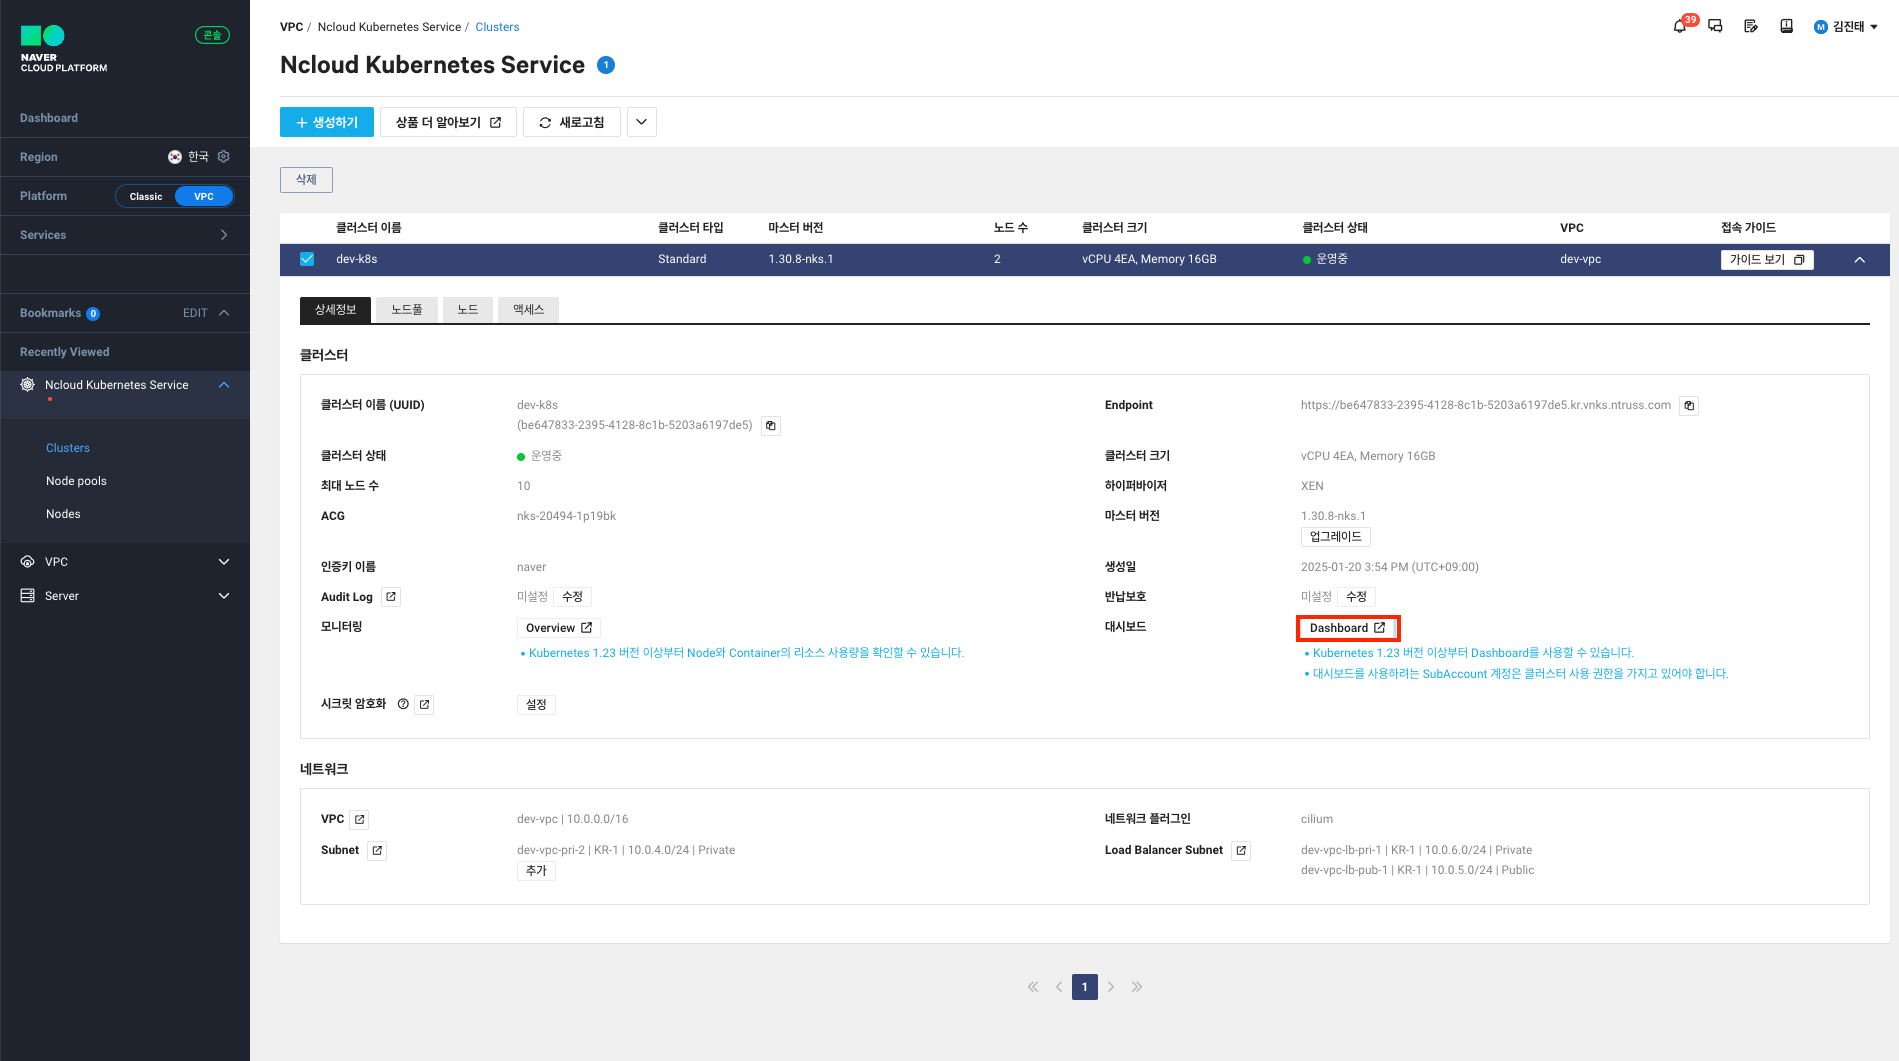This screenshot has height=1061, width=1899.
Task: Click 수정 for 반납보호
Action: coord(1356,597)
